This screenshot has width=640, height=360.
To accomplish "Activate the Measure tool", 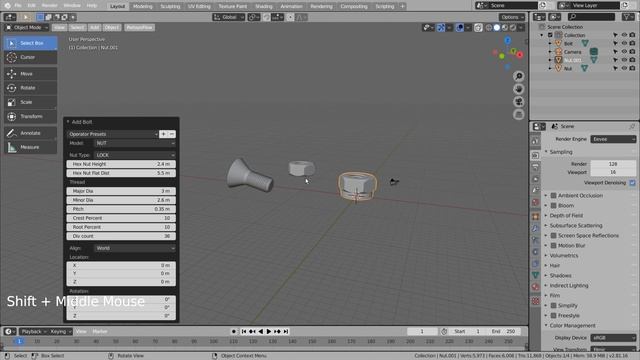I will click(31, 147).
